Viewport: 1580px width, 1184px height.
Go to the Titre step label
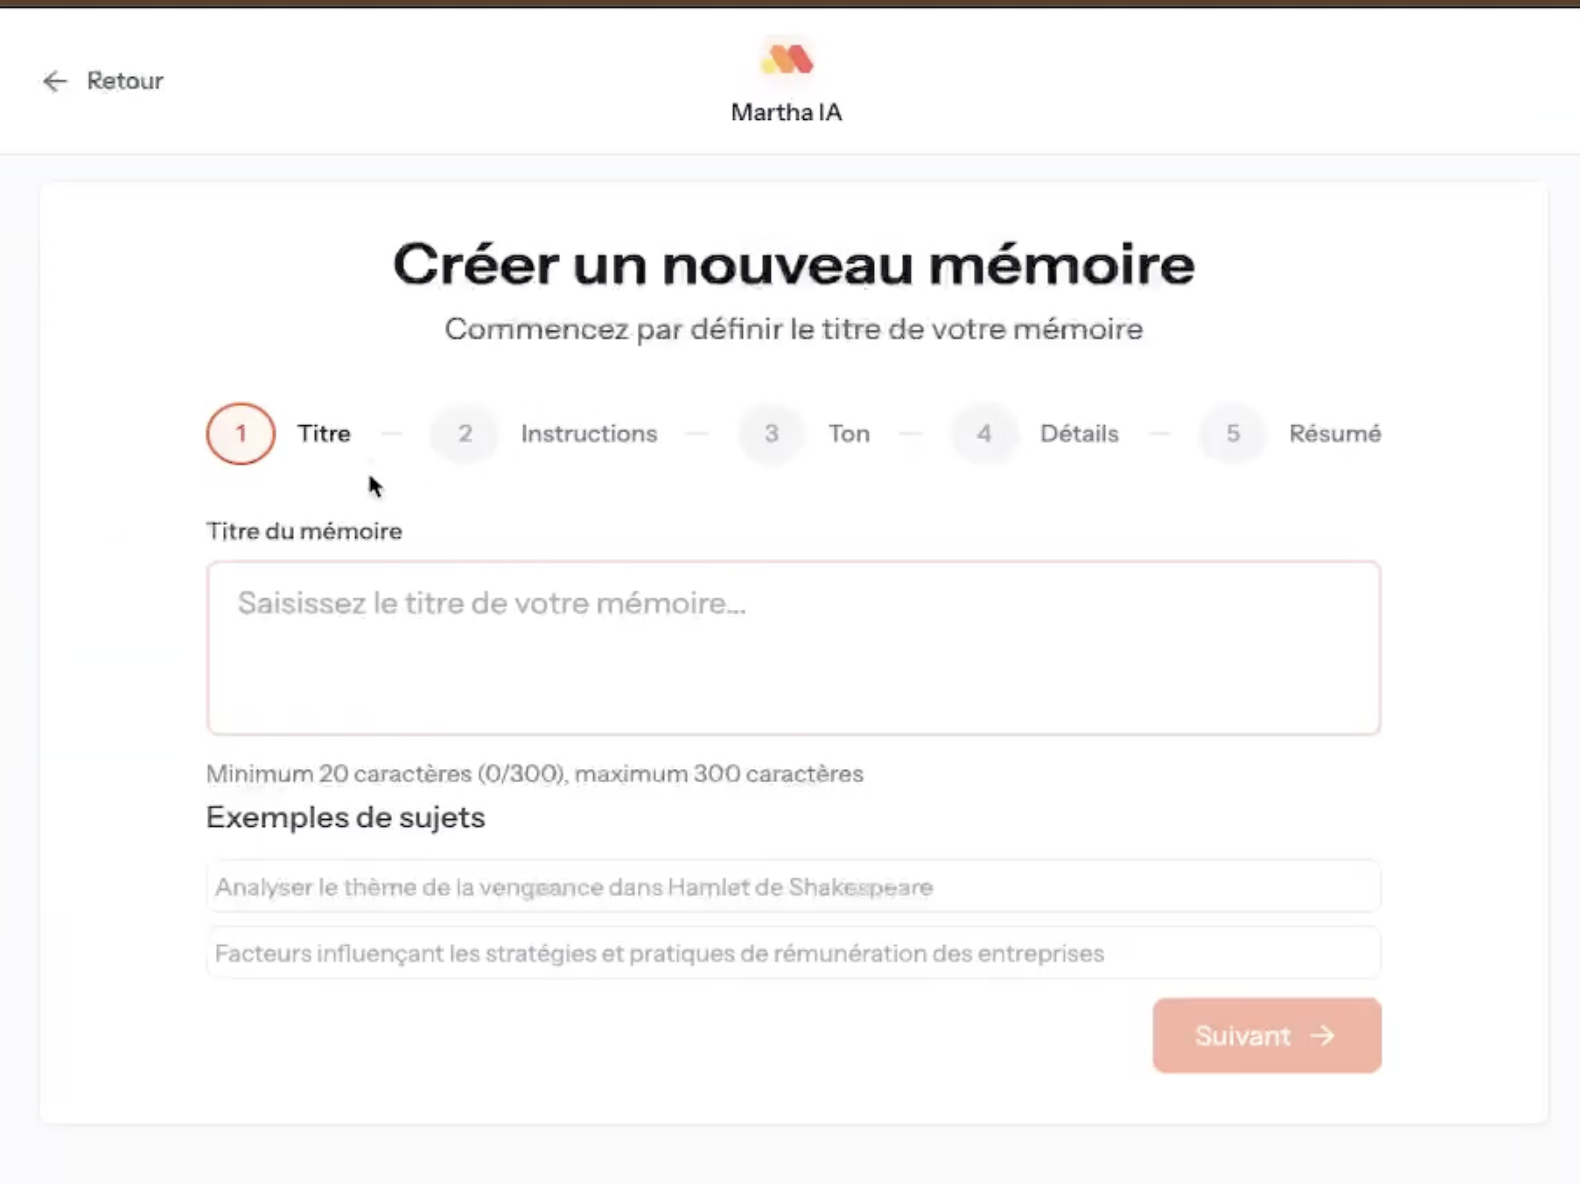click(x=324, y=434)
